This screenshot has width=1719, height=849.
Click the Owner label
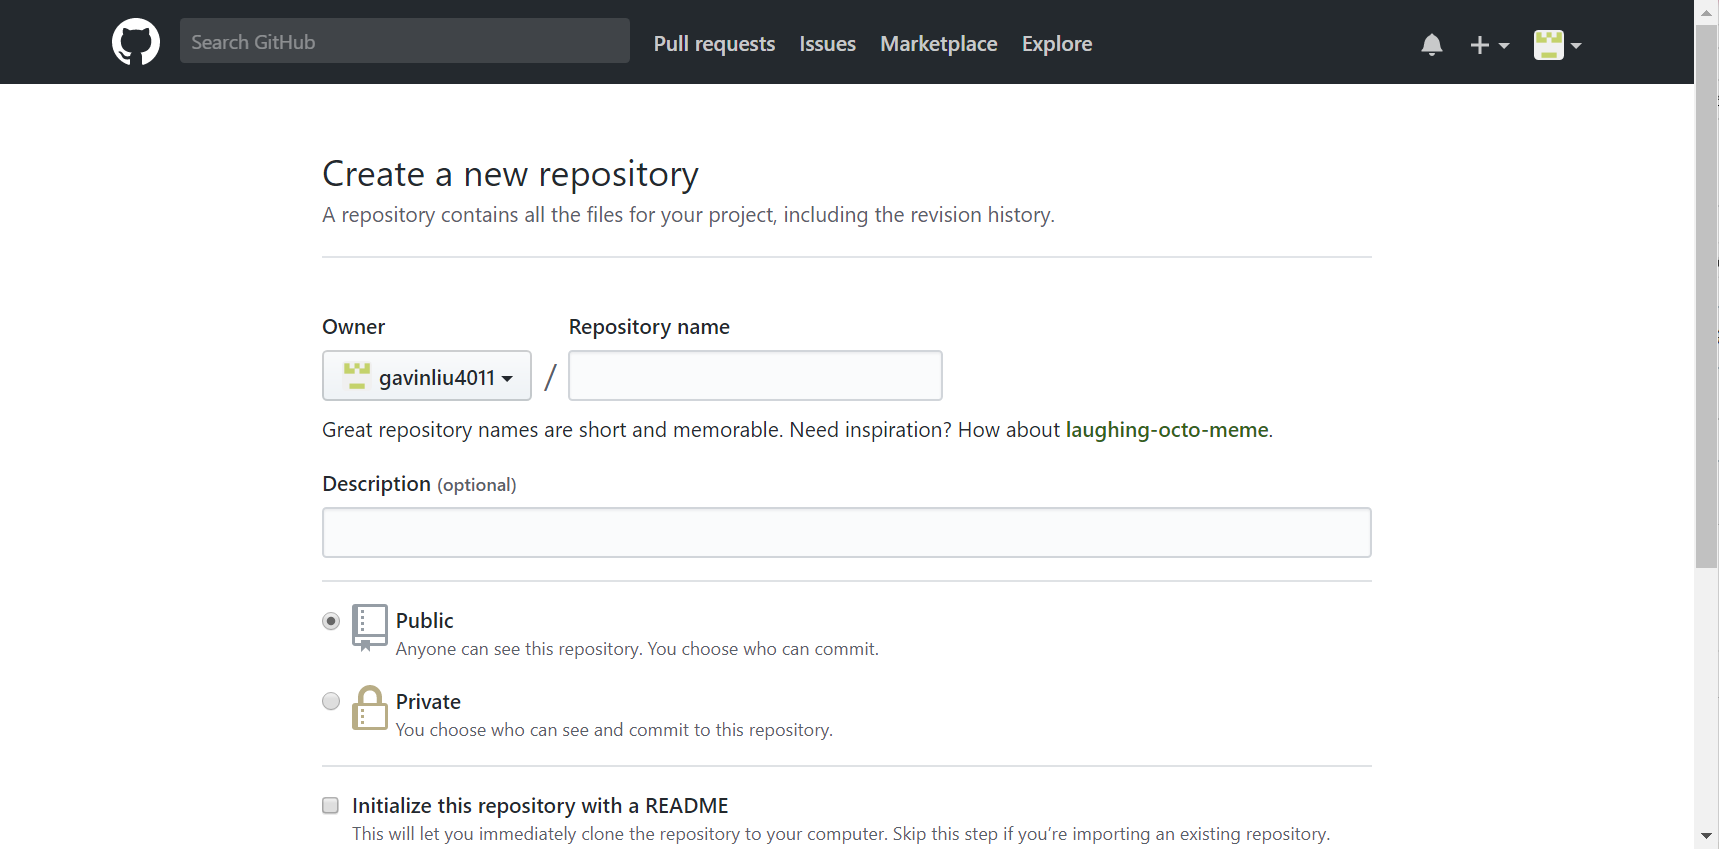tap(353, 327)
